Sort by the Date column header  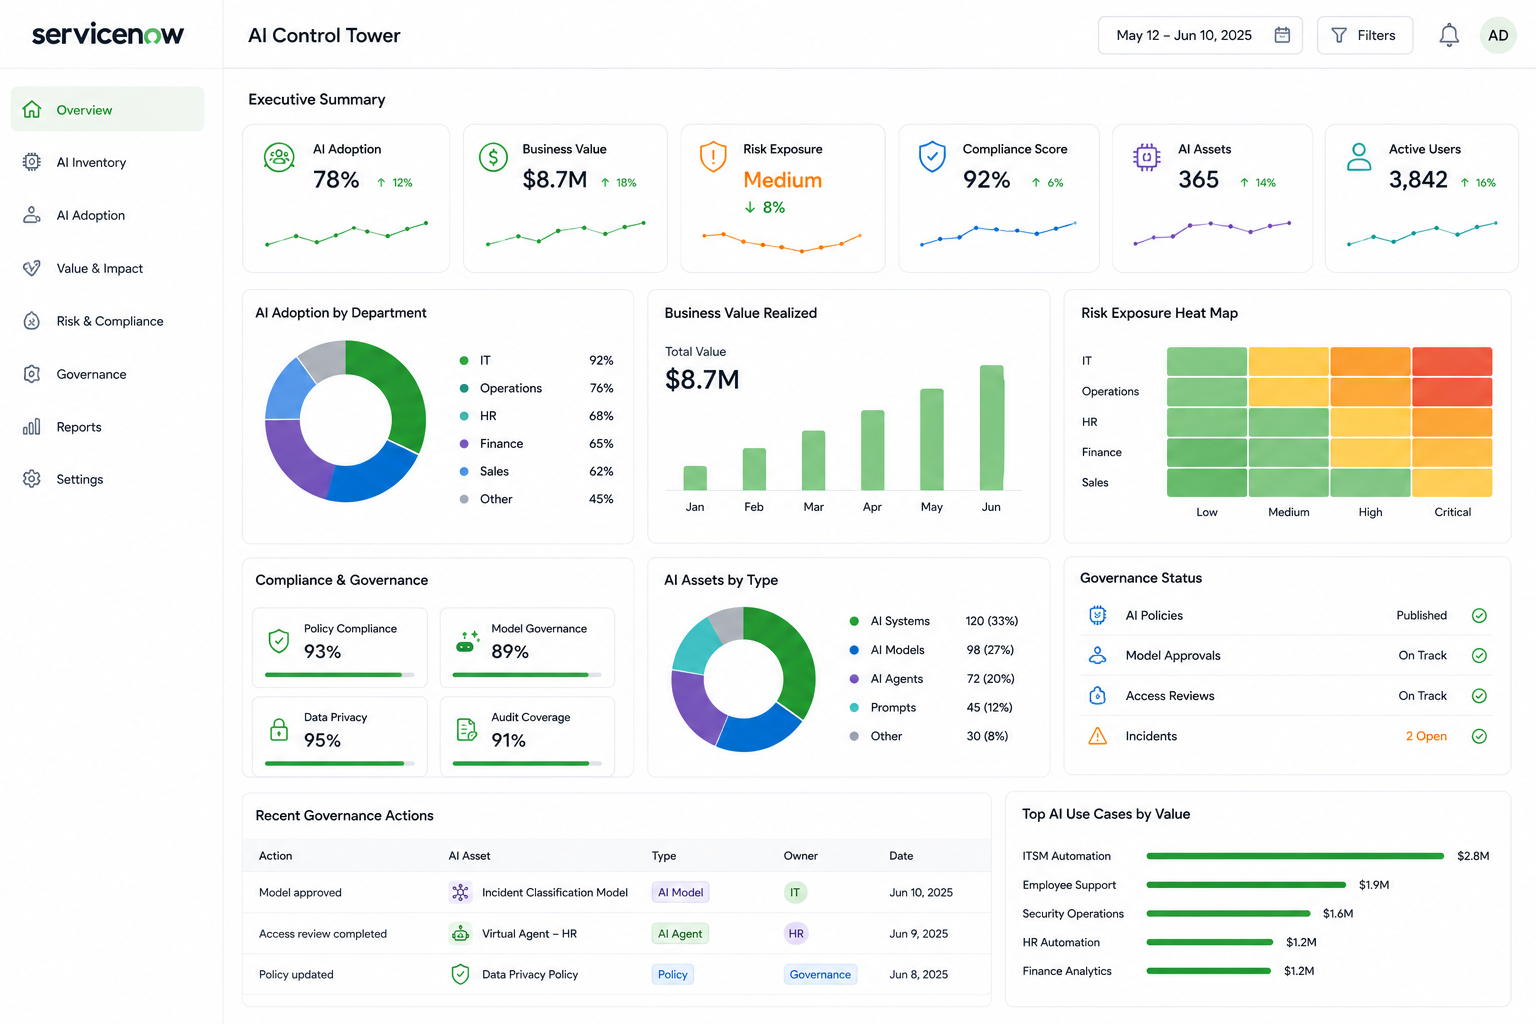click(901, 855)
